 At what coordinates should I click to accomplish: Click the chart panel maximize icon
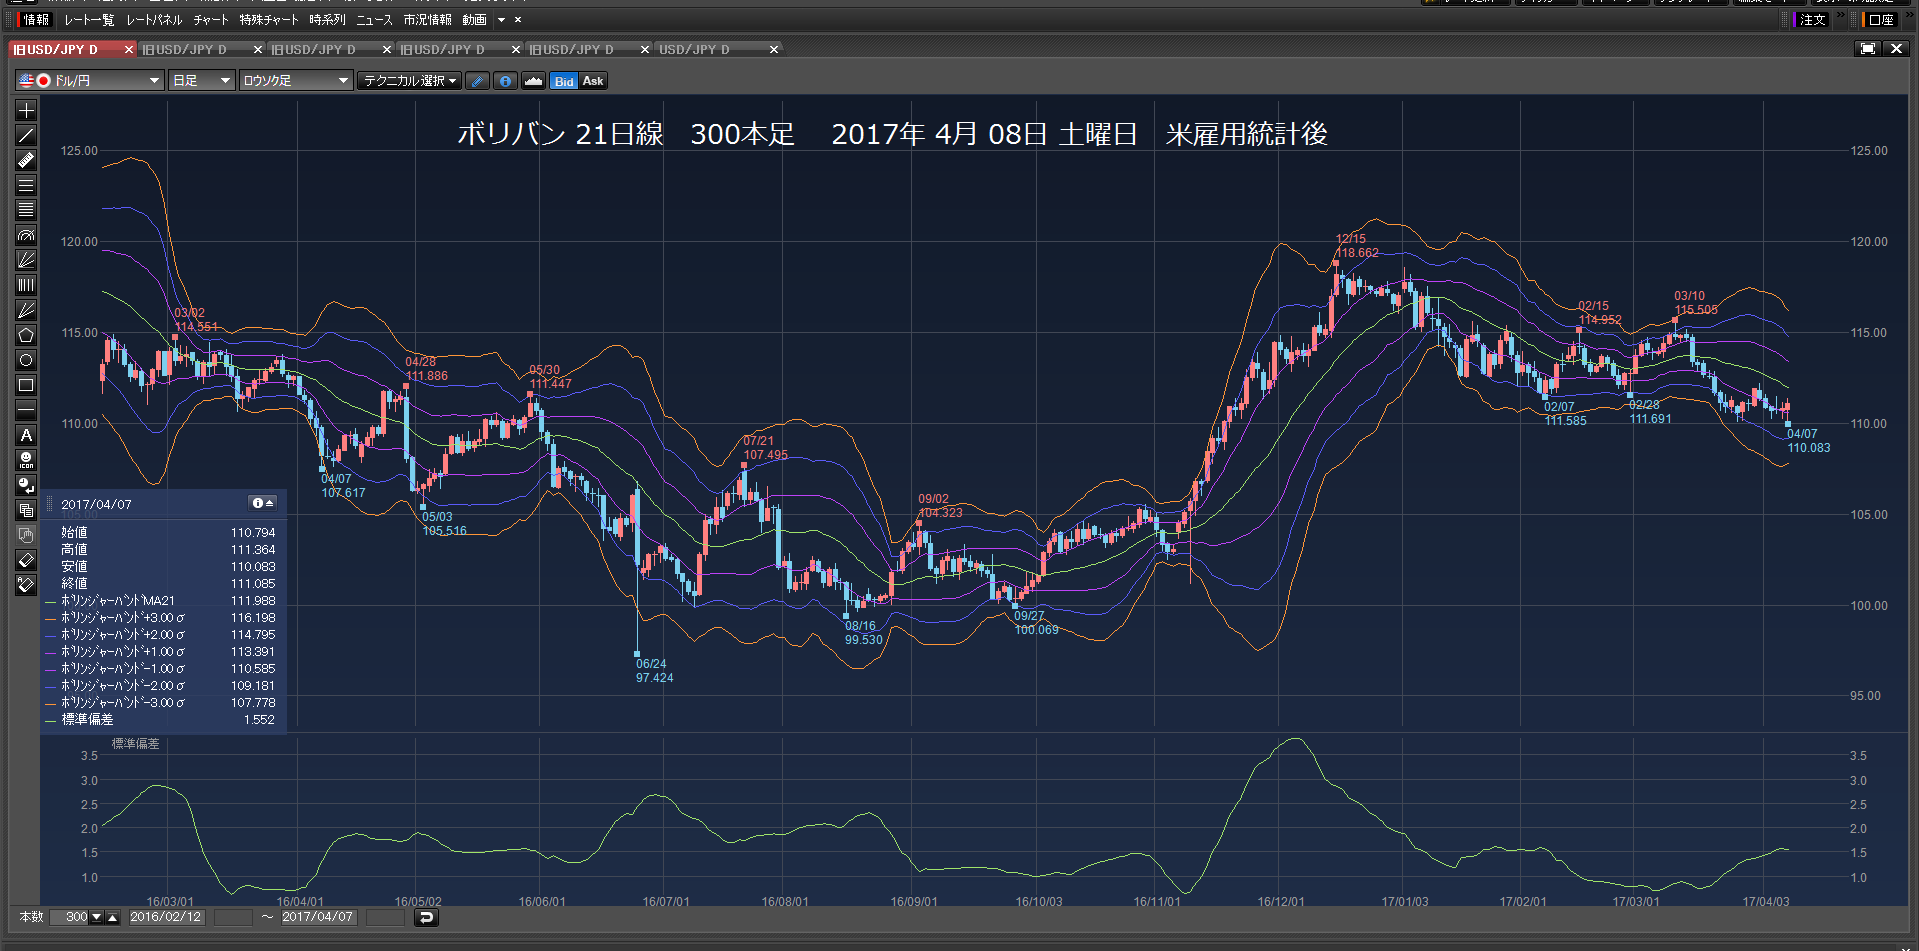pos(1867,49)
